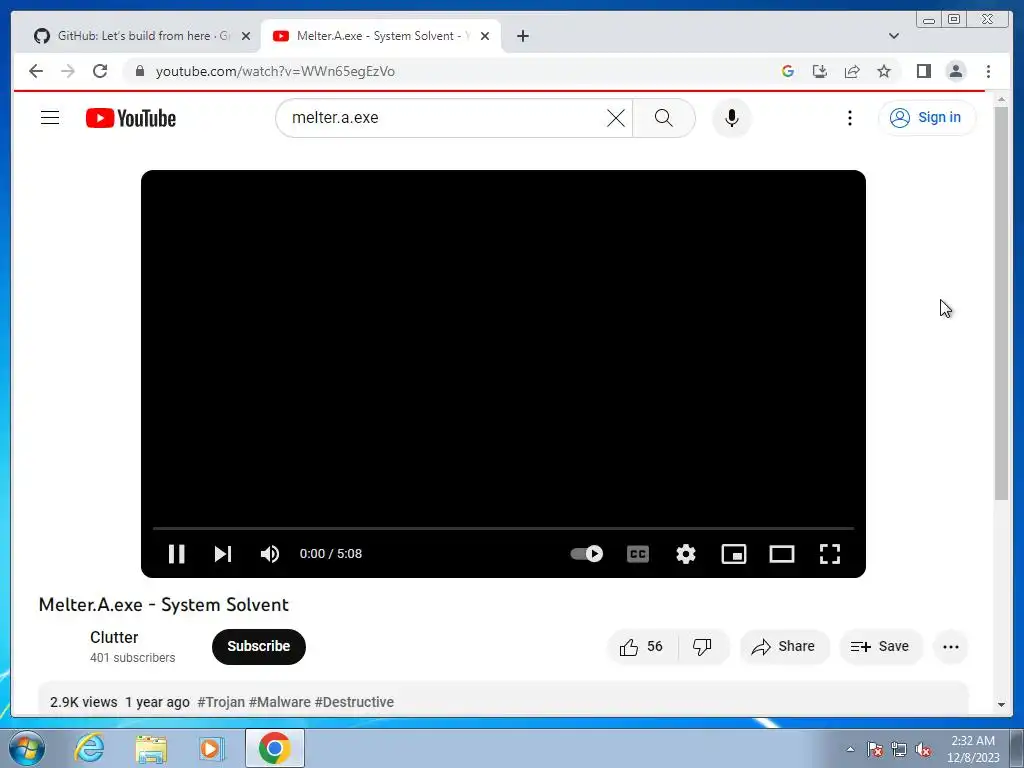Viewport: 1024px width, 768px height.
Task: Click the video progress bar
Action: [503, 528]
